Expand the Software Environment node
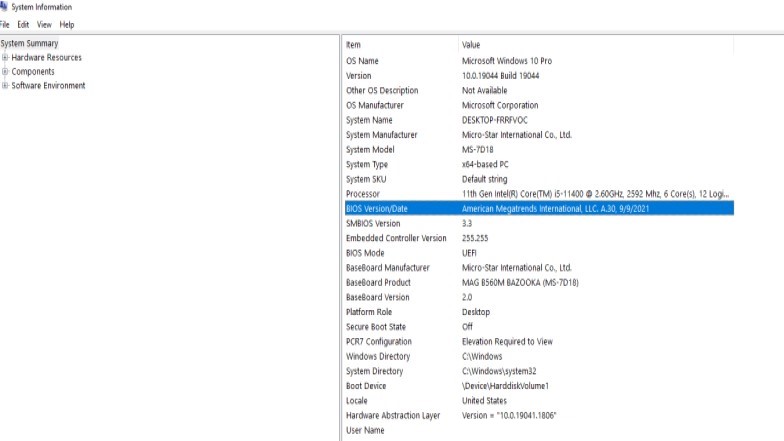 click(x=5, y=86)
